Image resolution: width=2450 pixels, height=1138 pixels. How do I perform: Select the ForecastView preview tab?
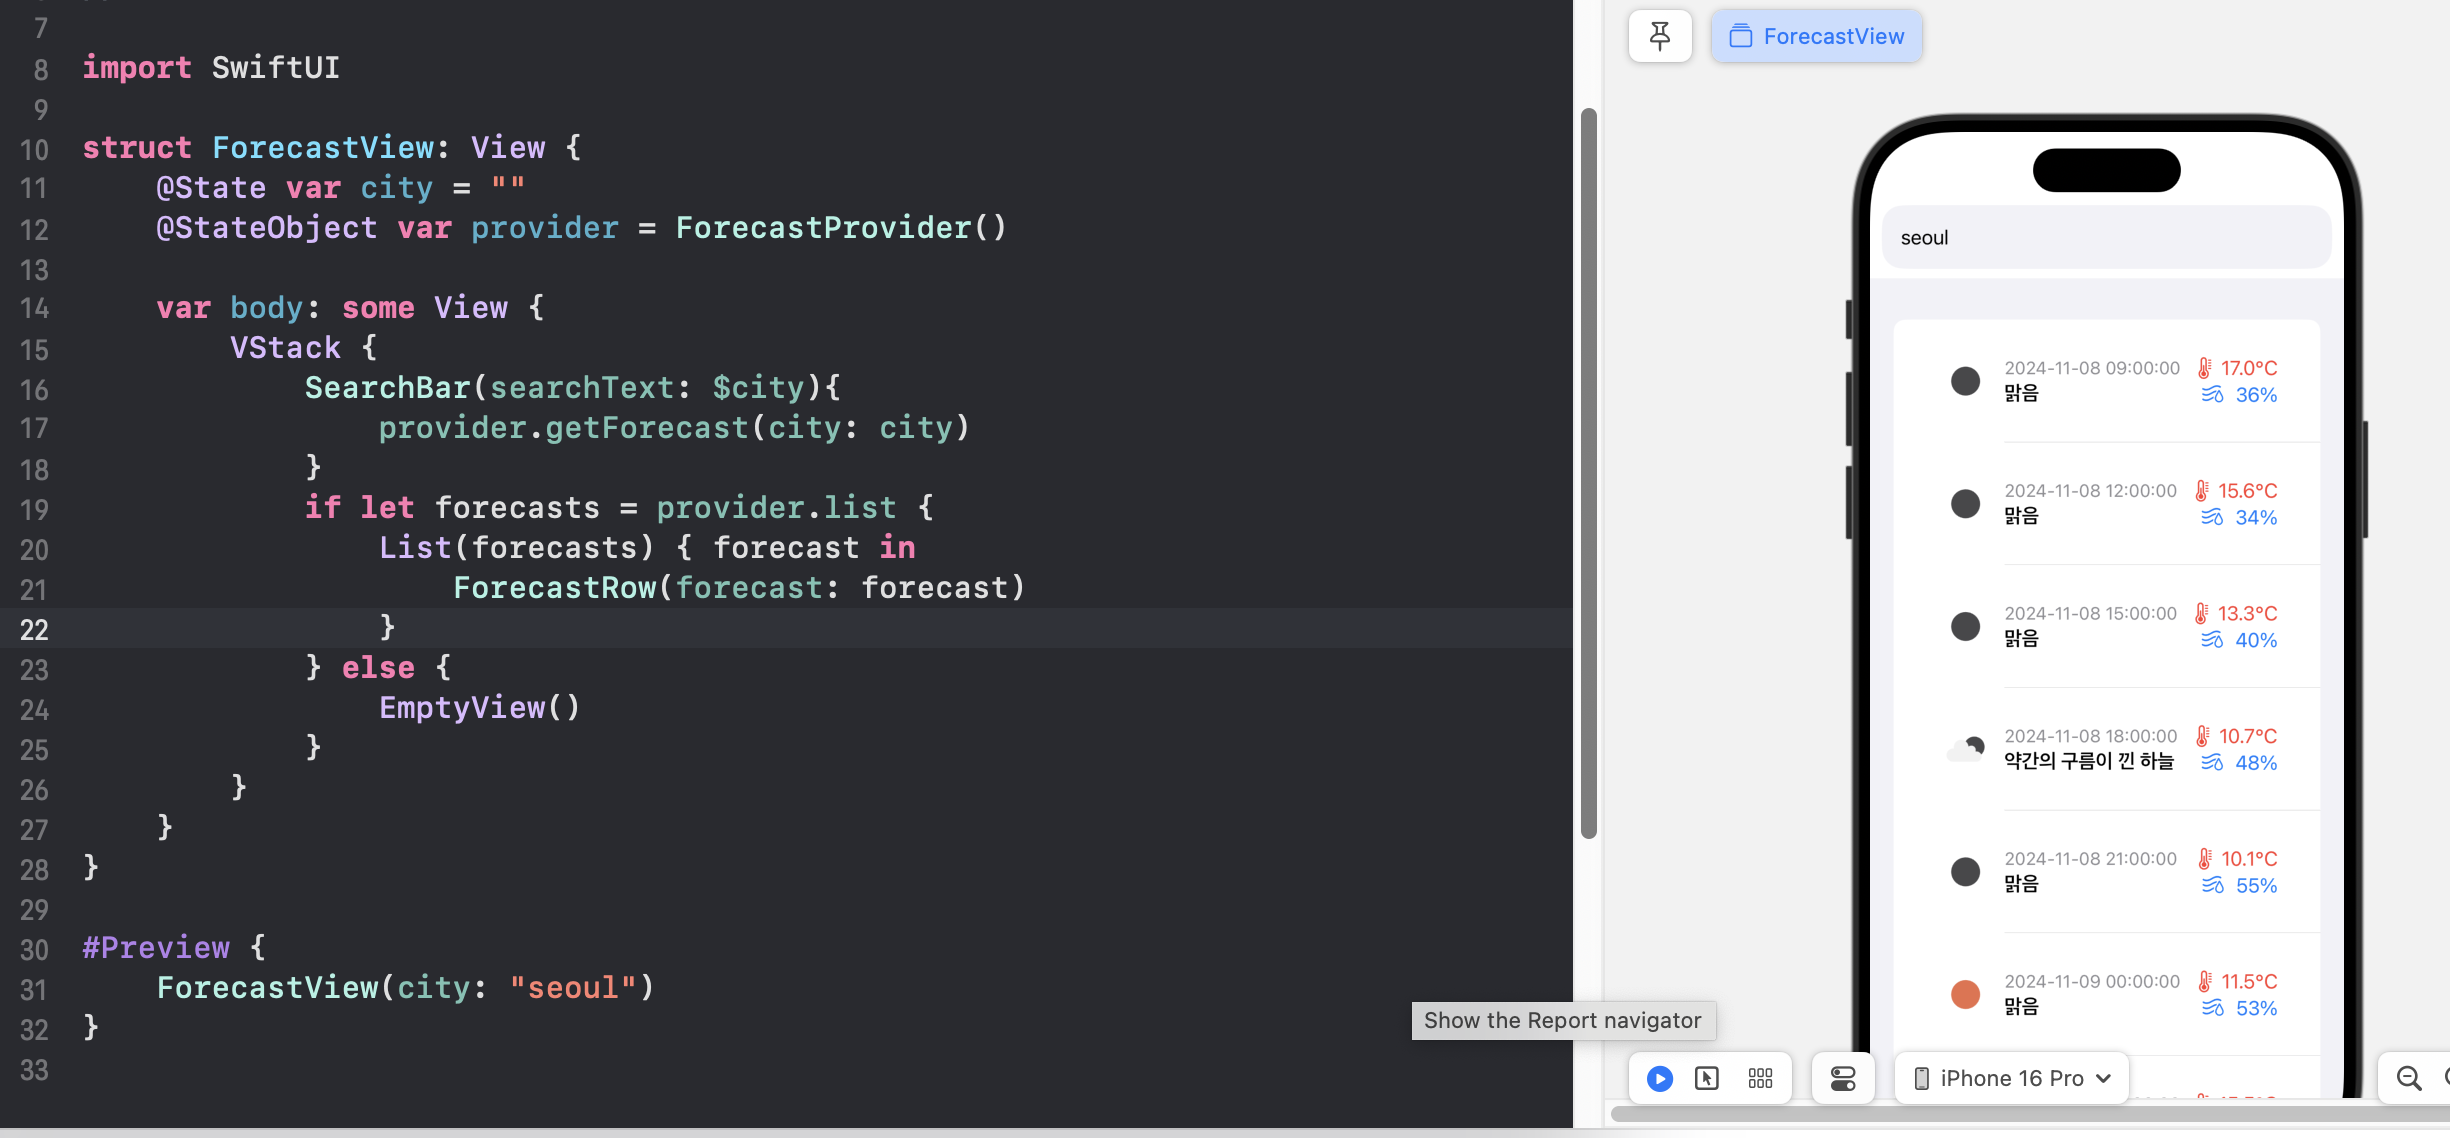1816,36
